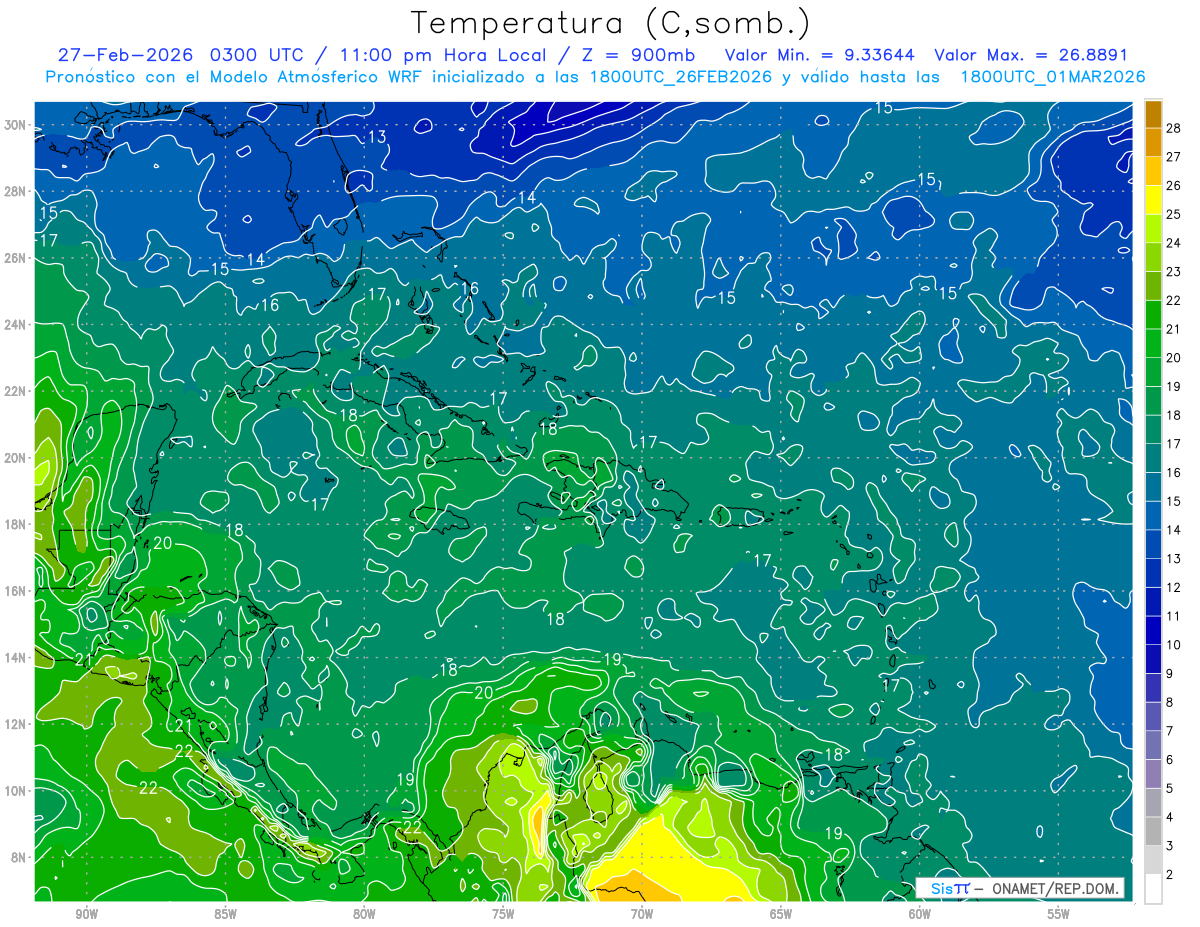This screenshot has width=1200, height=927.
Task: Click legend scale value 26
Action: click(1174, 185)
